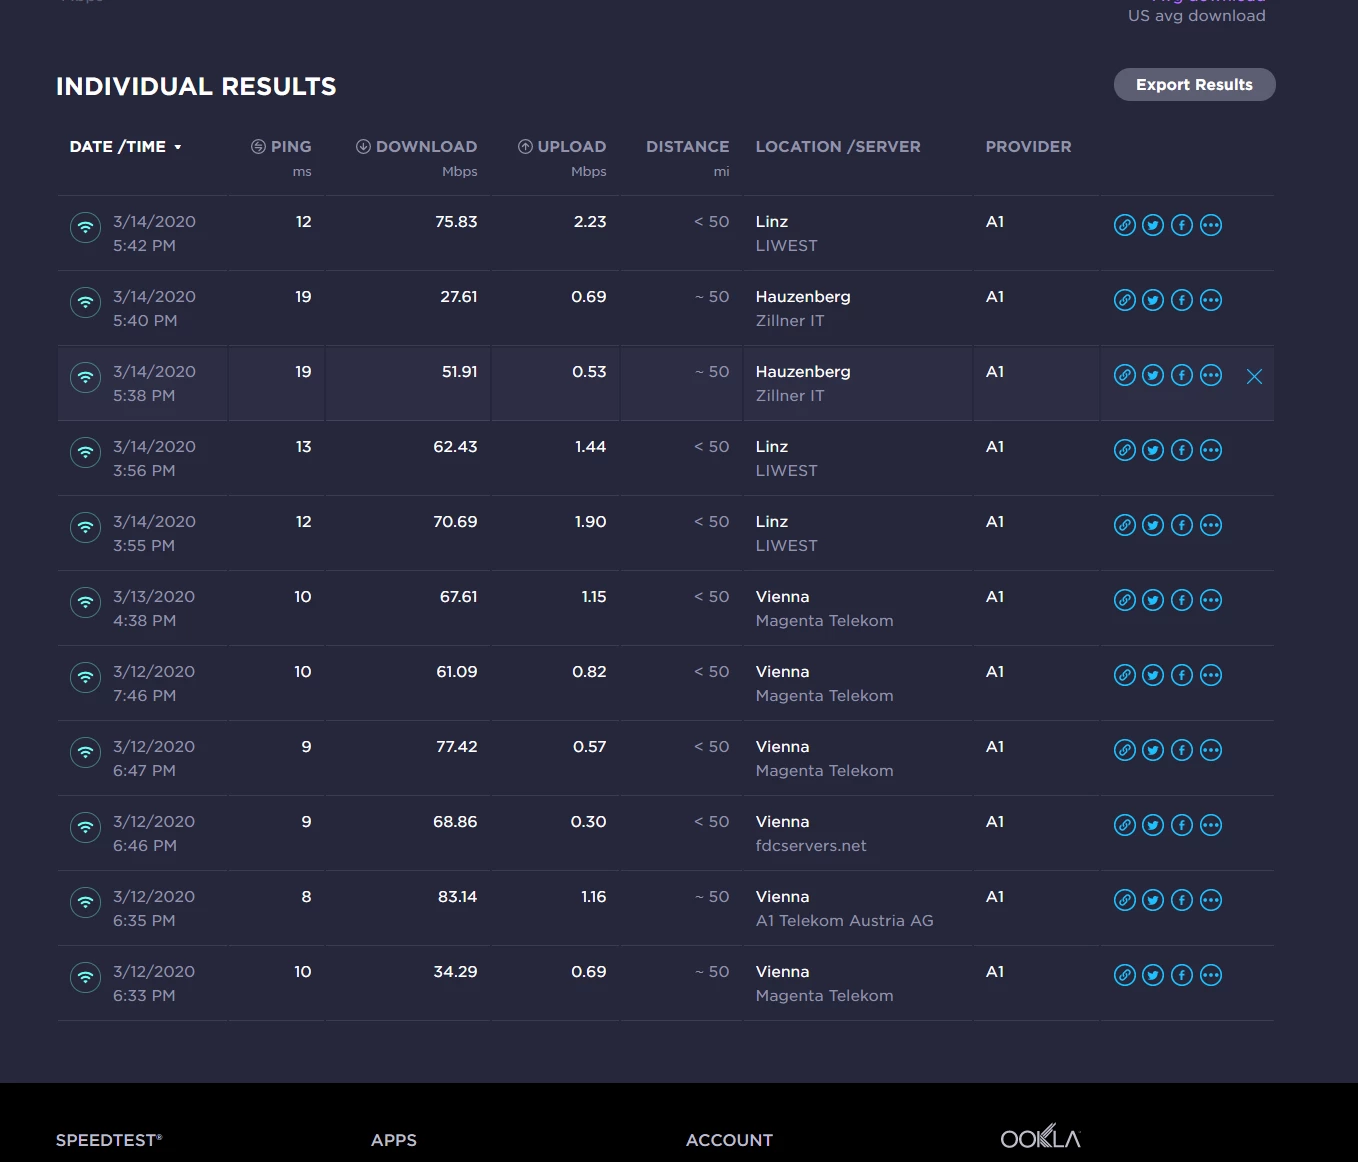Image resolution: width=1358 pixels, height=1162 pixels.
Task: Share the 6:47 PM result on Twitter
Action: 1153,750
